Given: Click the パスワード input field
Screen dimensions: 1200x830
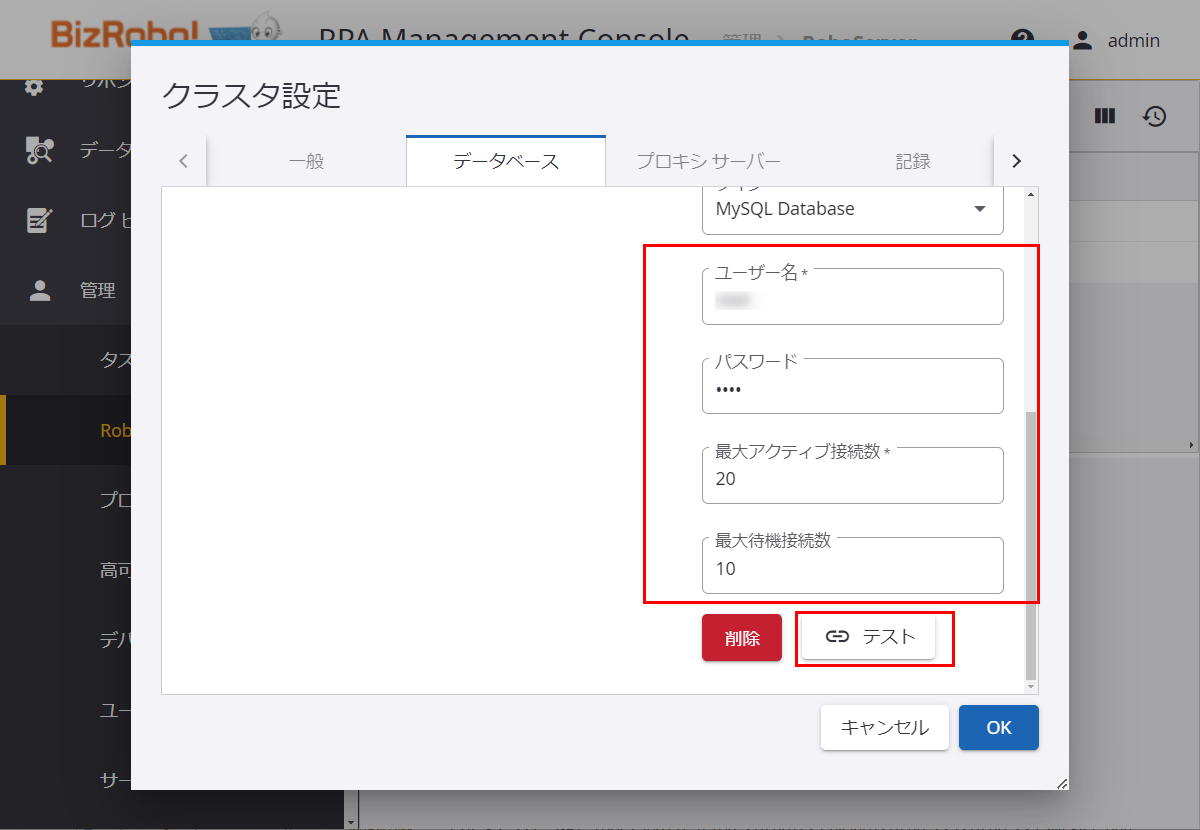Looking at the screenshot, I should tap(853, 387).
